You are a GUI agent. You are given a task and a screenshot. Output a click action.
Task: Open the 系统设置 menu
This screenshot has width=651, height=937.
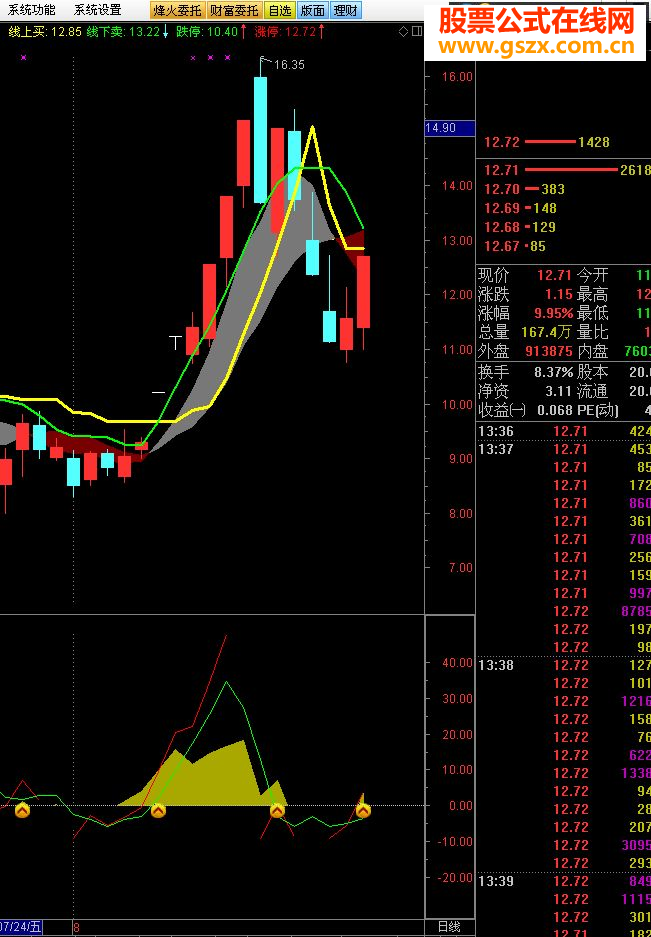[97, 10]
